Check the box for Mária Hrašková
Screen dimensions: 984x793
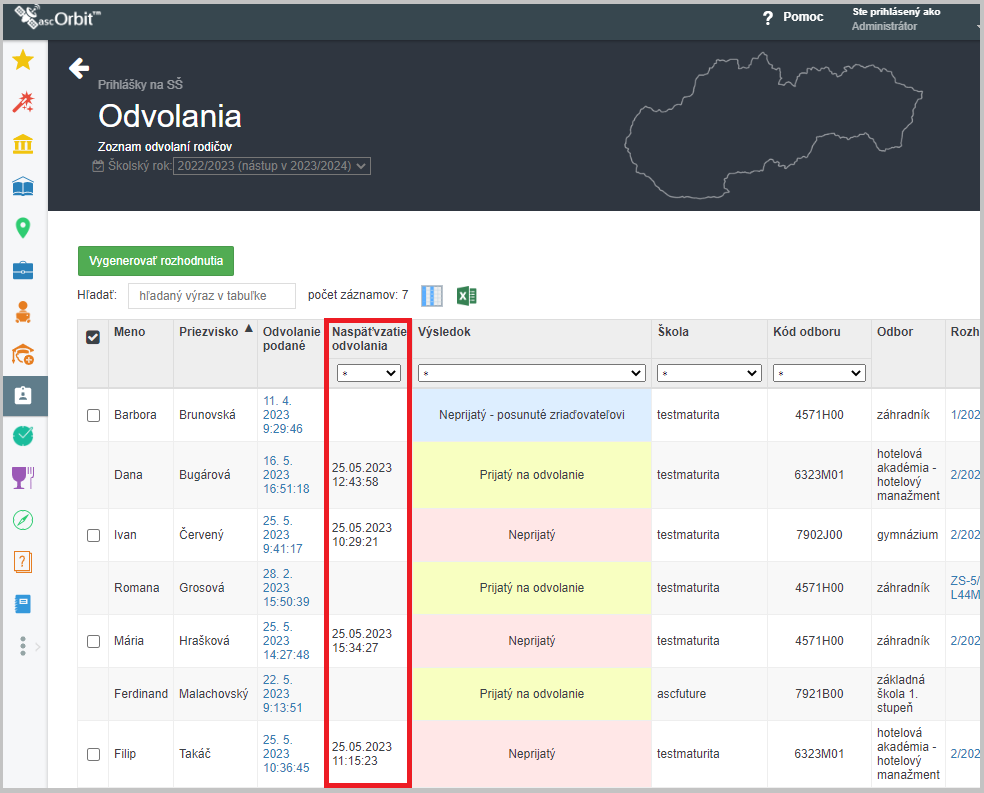pos(94,641)
